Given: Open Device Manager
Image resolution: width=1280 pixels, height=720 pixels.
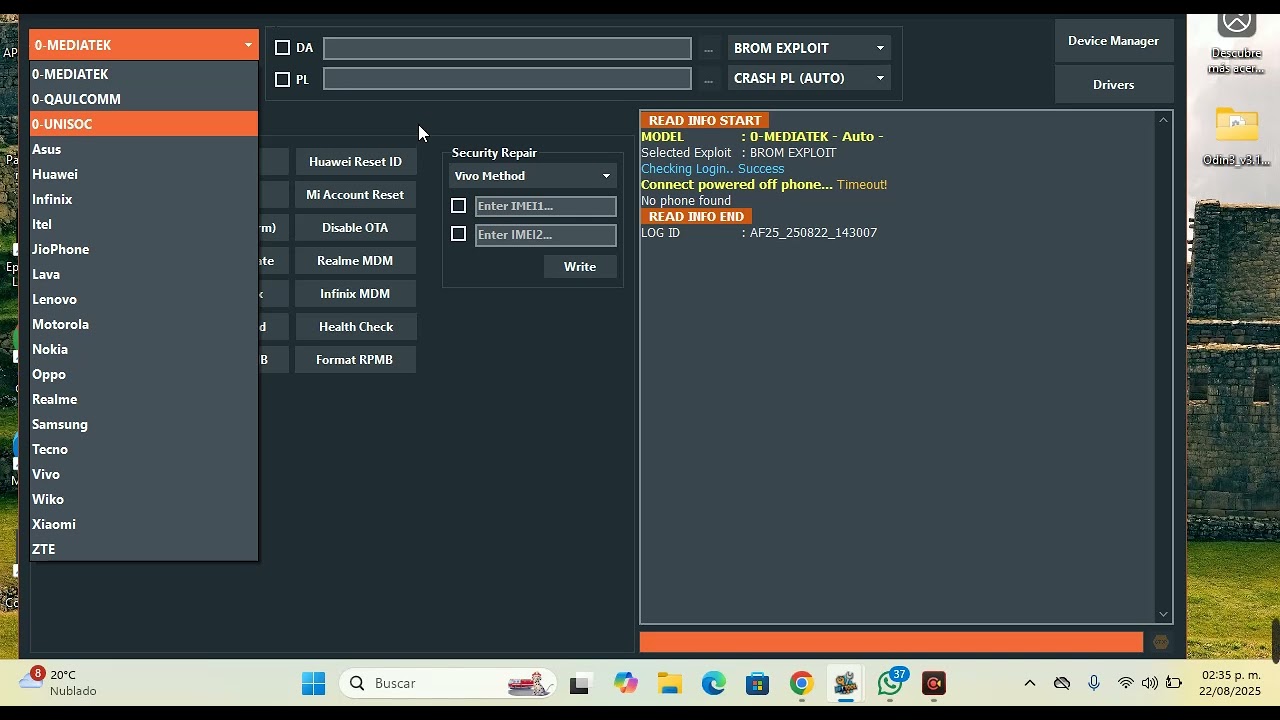Looking at the screenshot, I should (1113, 41).
